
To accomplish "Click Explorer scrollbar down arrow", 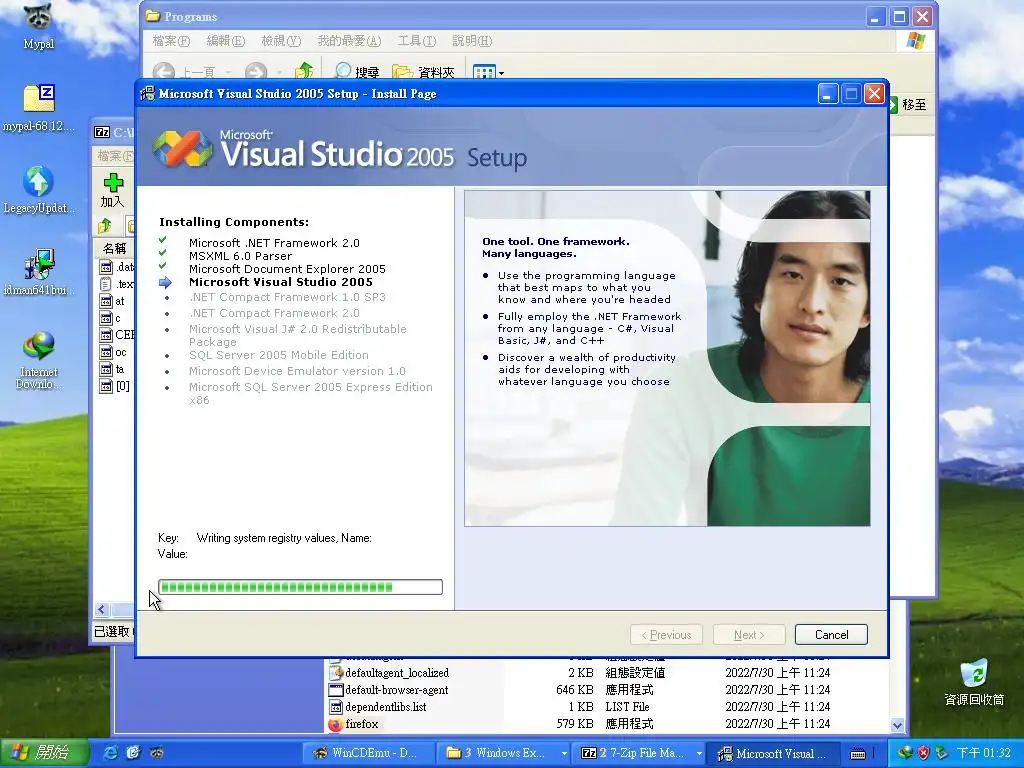I will [x=897, y=725].
